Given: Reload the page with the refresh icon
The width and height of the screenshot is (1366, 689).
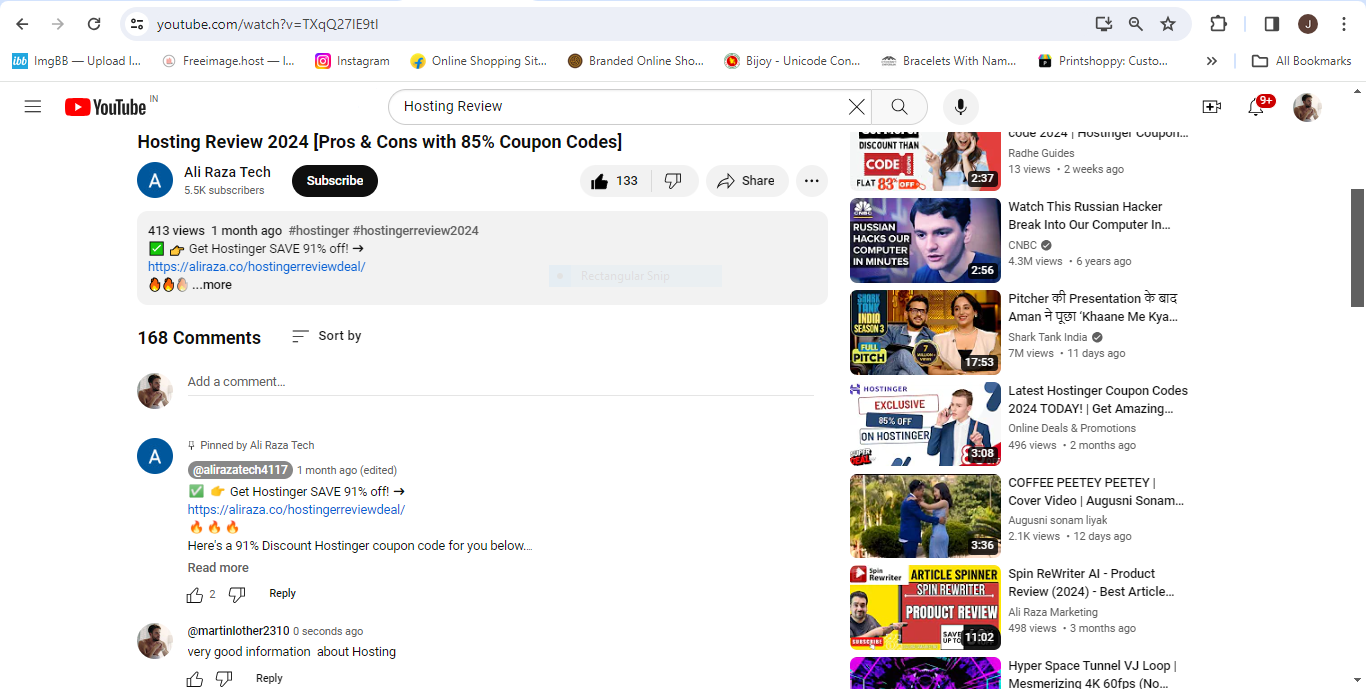Looking at the screenshot, I should pyautogui.click(x=94, y=24).
